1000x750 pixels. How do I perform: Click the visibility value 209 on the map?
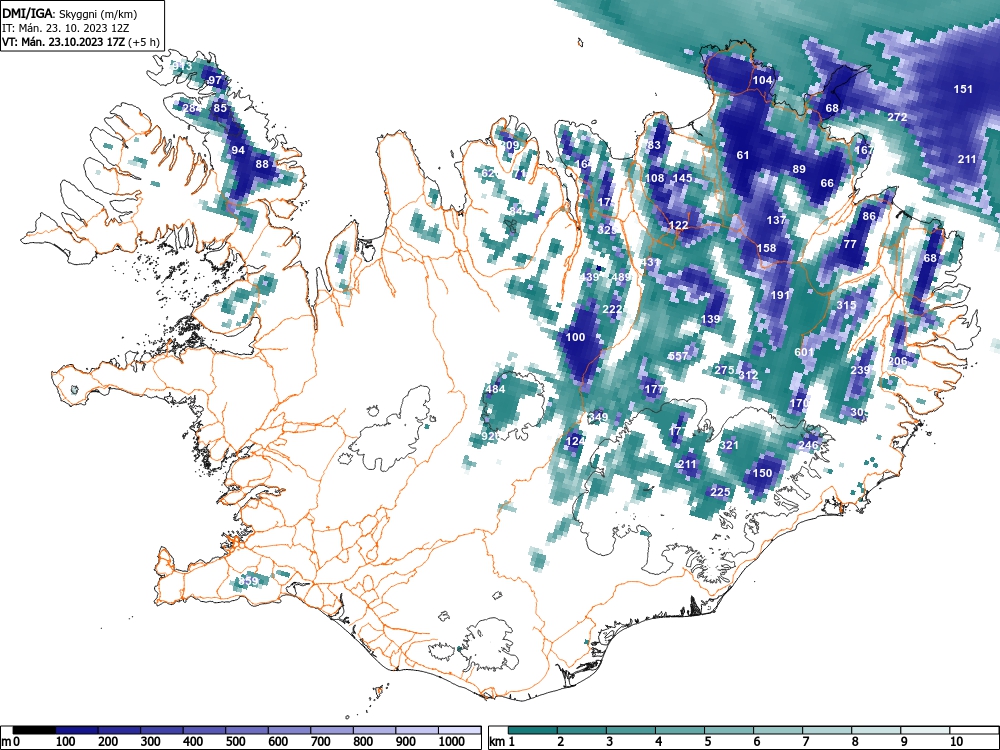(x=510, y=145)
